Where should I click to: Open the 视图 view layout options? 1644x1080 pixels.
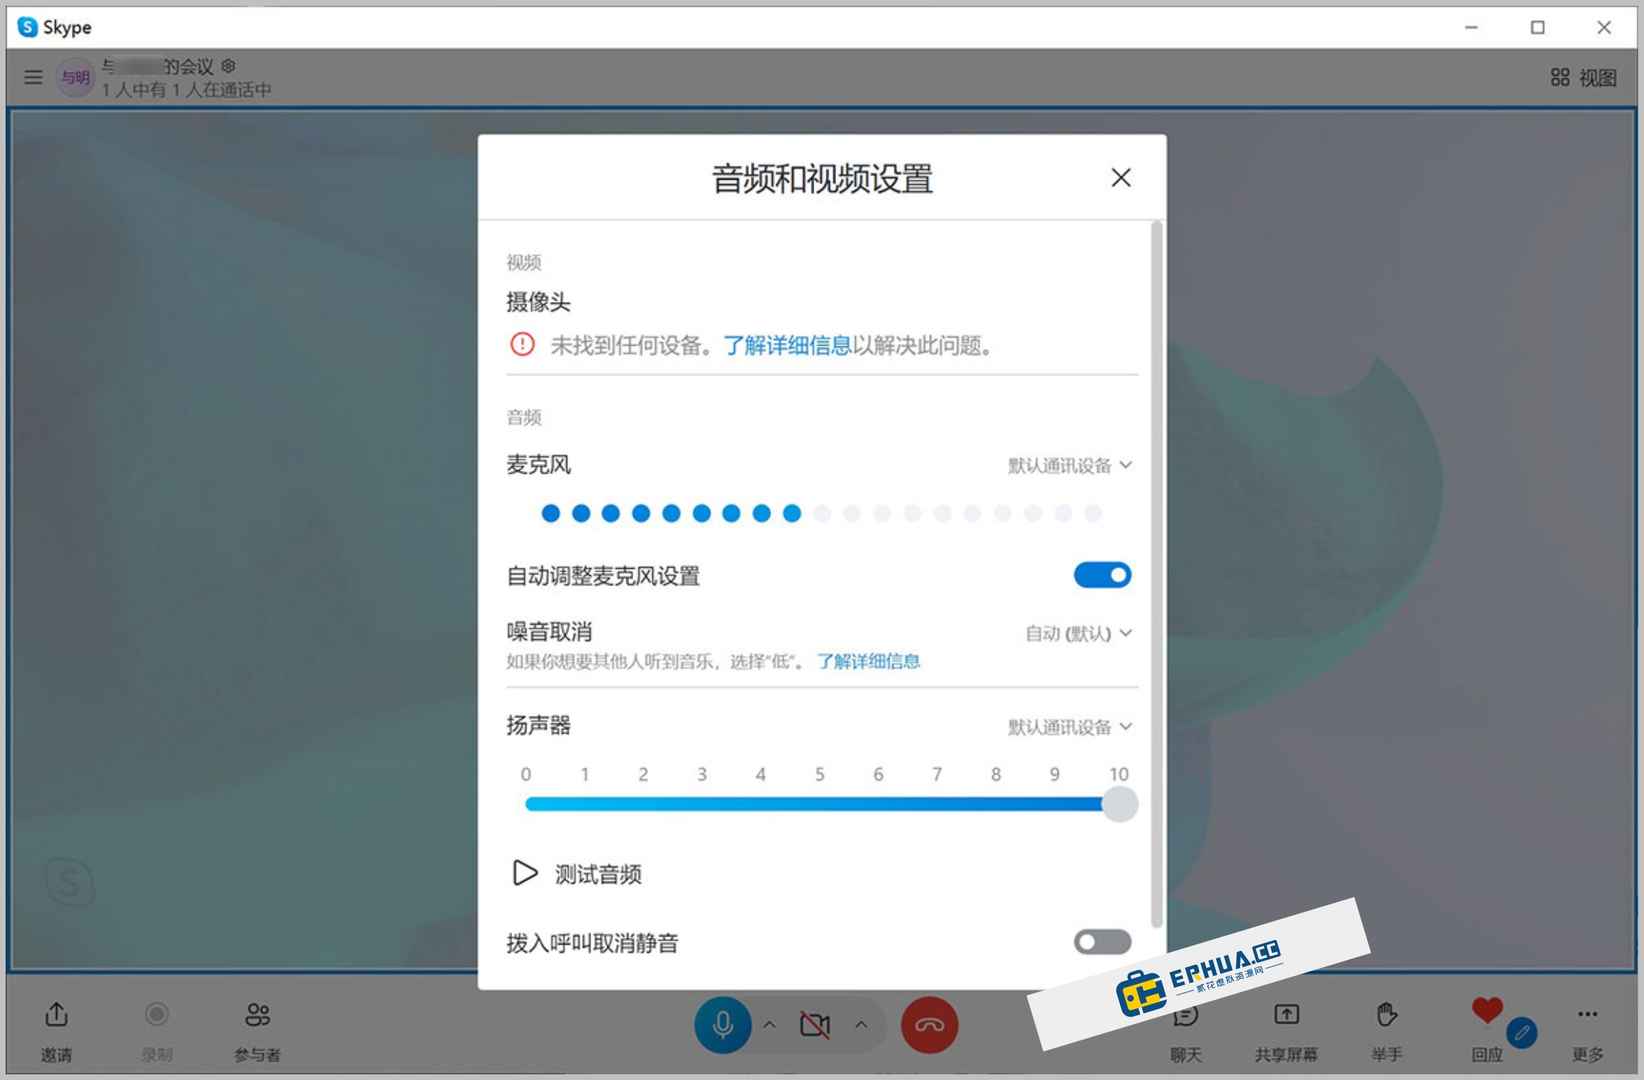tap(1584, 77)
